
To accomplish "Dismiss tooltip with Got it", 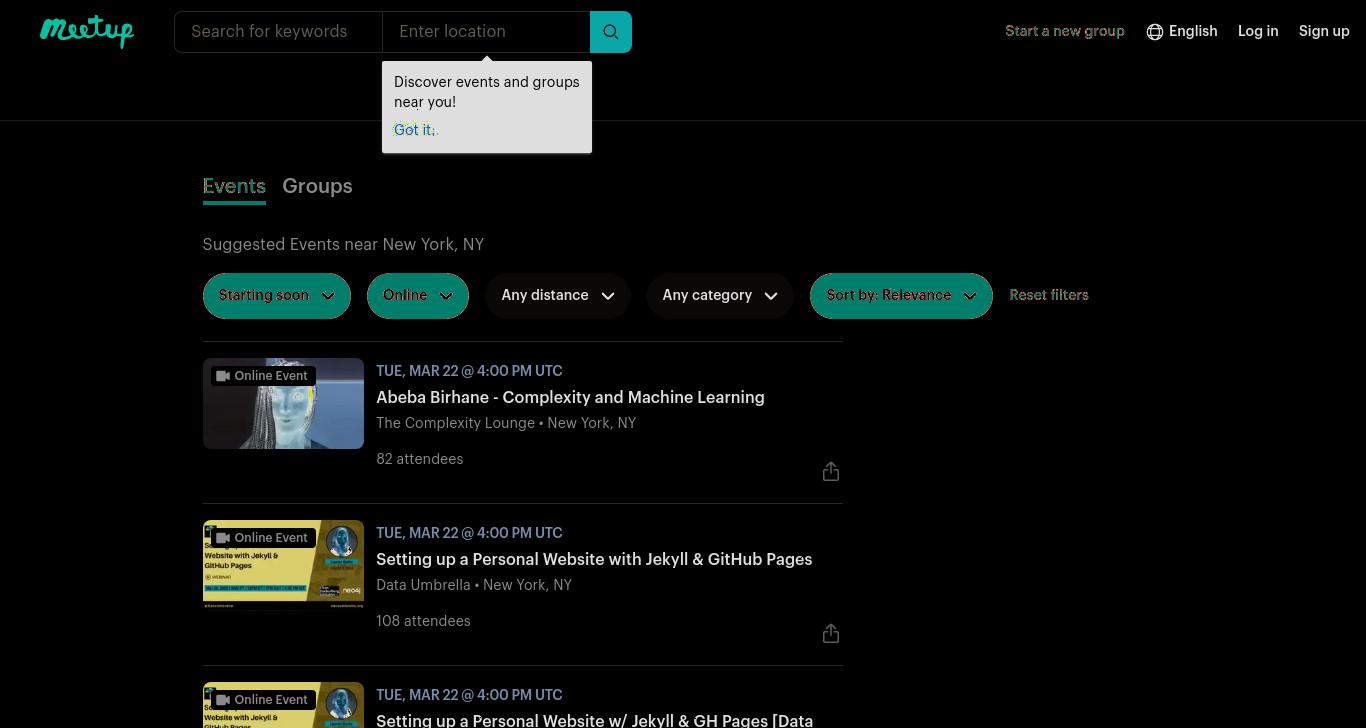I will (x=414, y=130).
